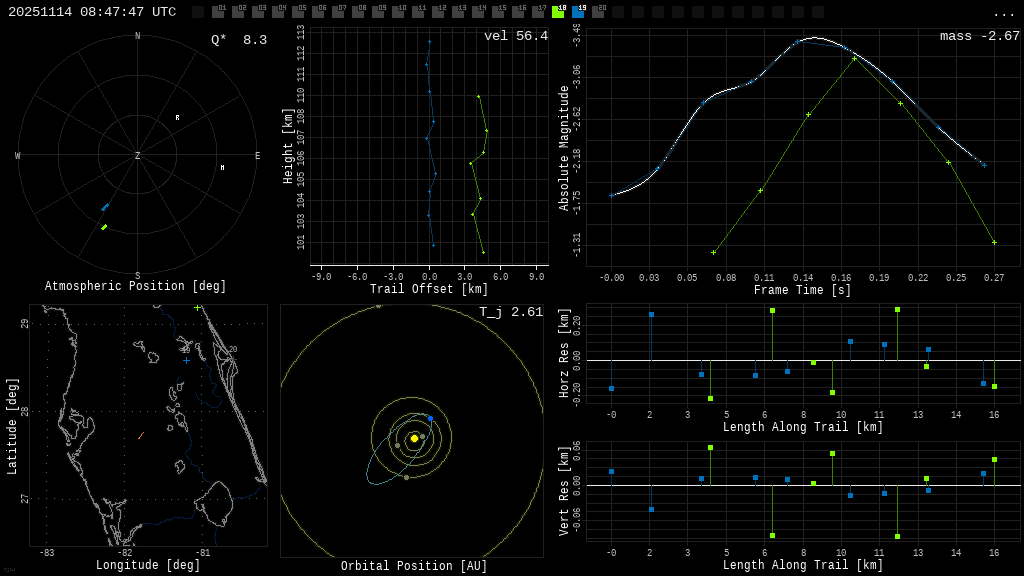This screenshot has height=576, width=1024.
Task: Click the bottom blue point in trail offset plot
Action: coord(433,245)
